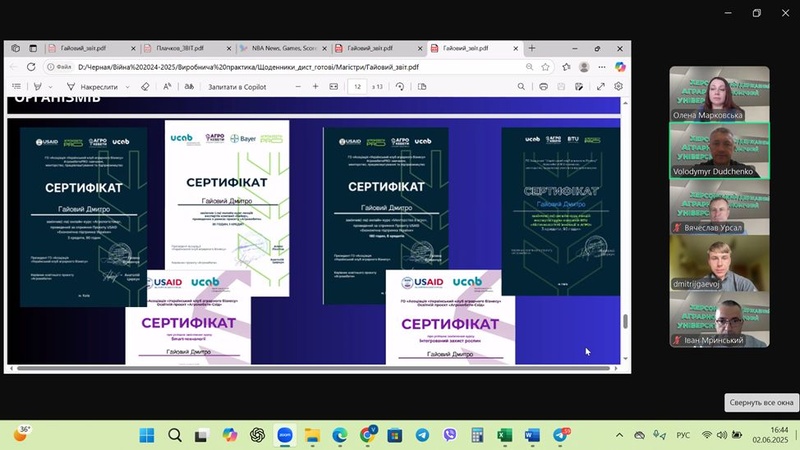Screen dimensions: 800x450
Task: Rotate the PDF page
Action: pos(400,87)
